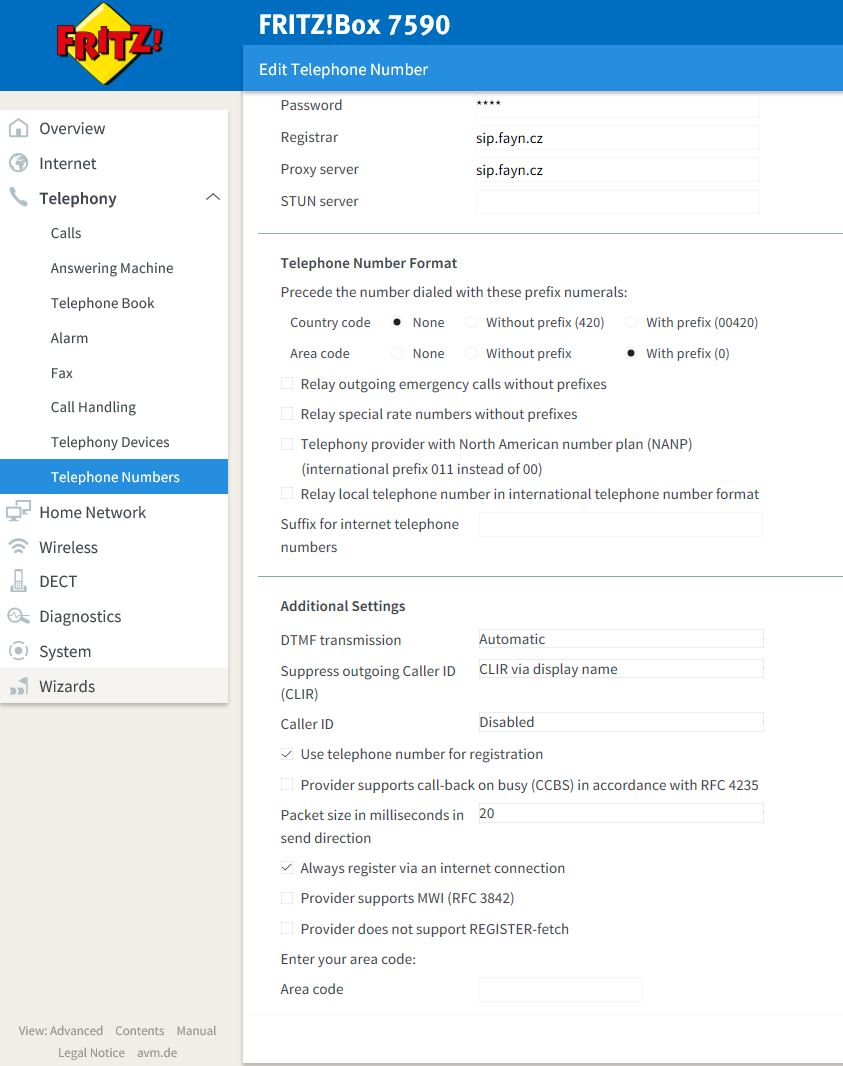Image resolution: width=843 pixels, height=1066 pixels.
Task: Select Telephone Numbers submenu item
Action: (114, 477)
